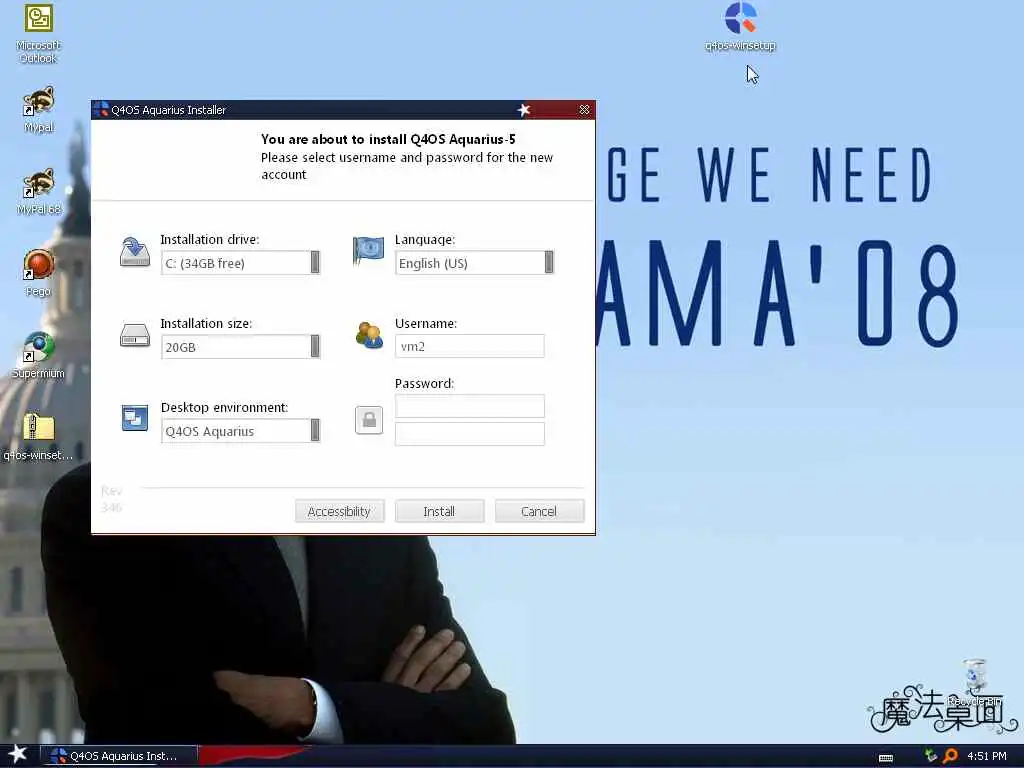The height and width of the screenshot is (768, 1024).
Task: Click the first Password field
Action: pyautogui.click(x=470, y=406)
